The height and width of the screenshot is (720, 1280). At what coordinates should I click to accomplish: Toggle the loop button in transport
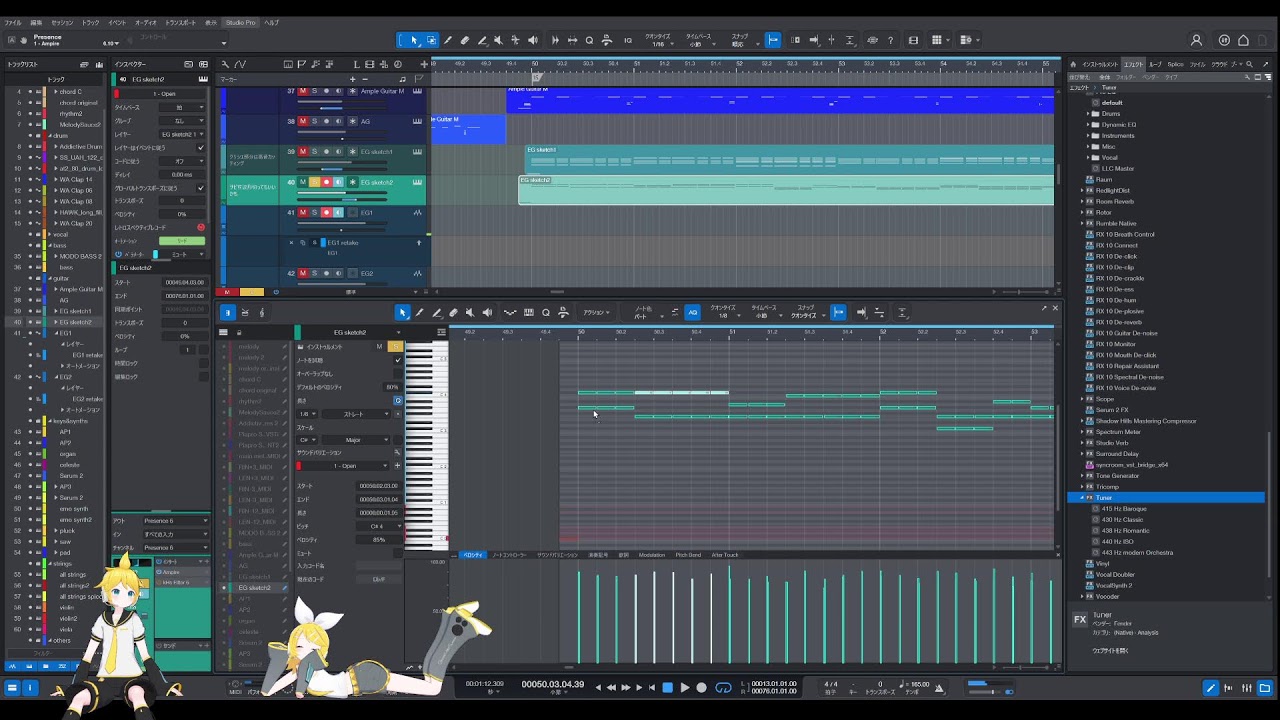click(722, 687)
